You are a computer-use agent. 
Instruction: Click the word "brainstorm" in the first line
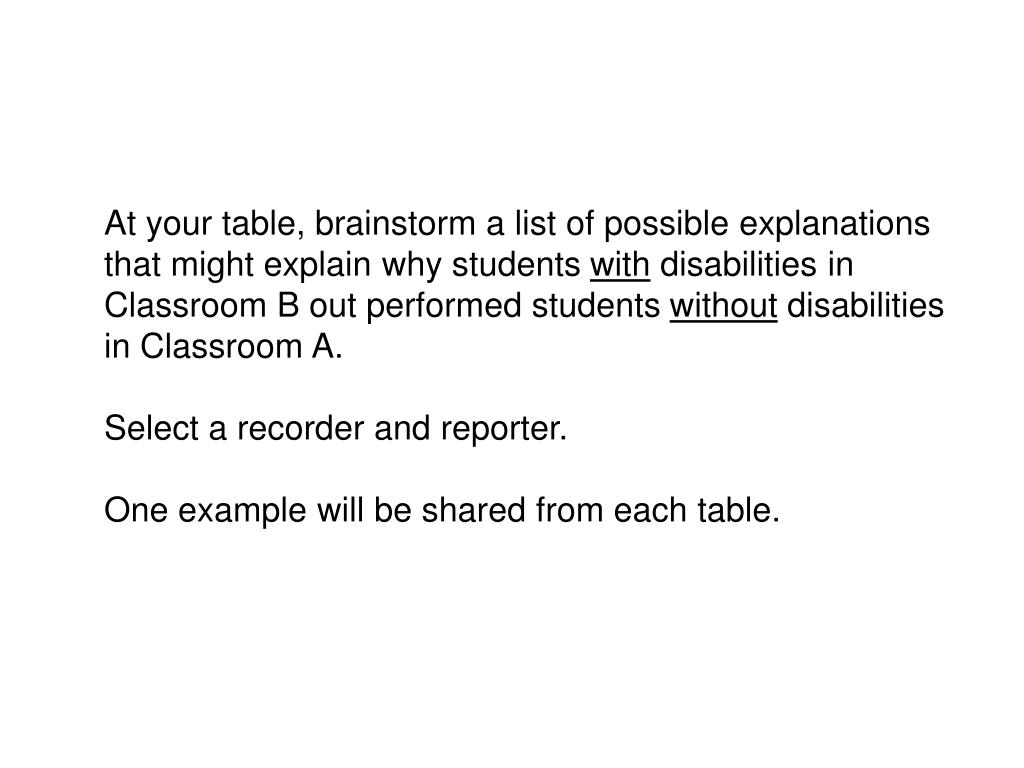(x=396, y=223)
